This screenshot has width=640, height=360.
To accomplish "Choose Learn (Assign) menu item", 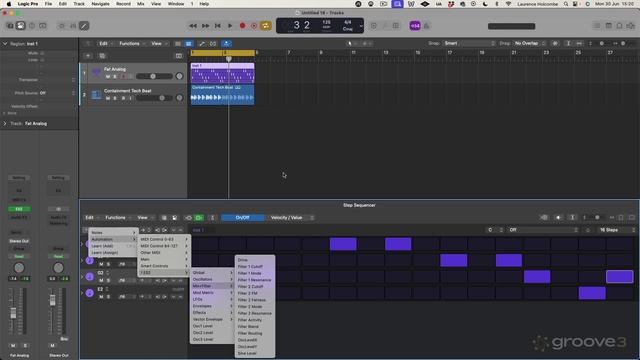I will click(113, 253).
